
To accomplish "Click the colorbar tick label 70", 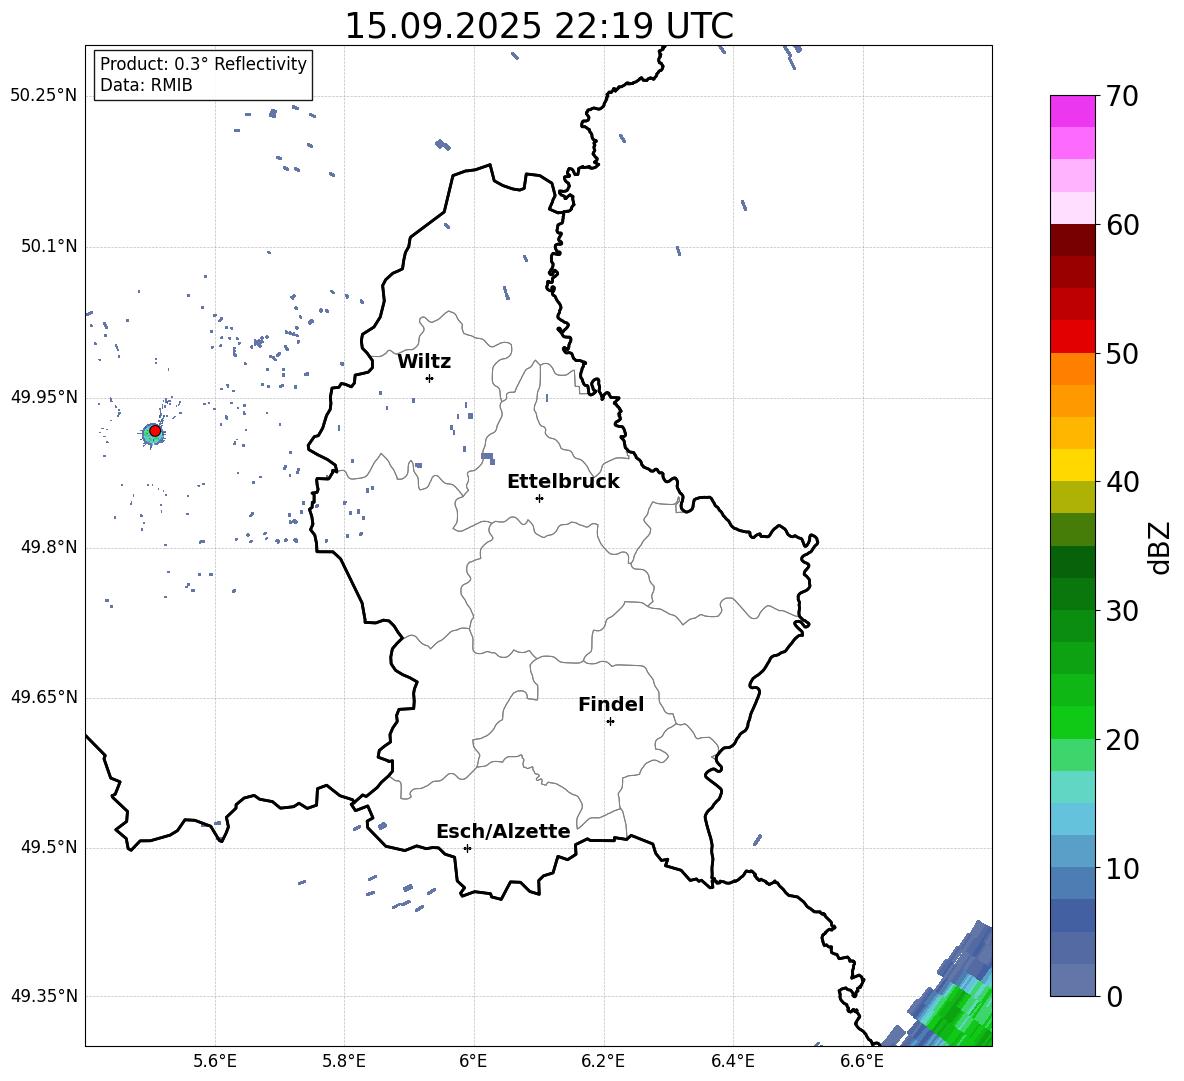I will [1122, 96].
